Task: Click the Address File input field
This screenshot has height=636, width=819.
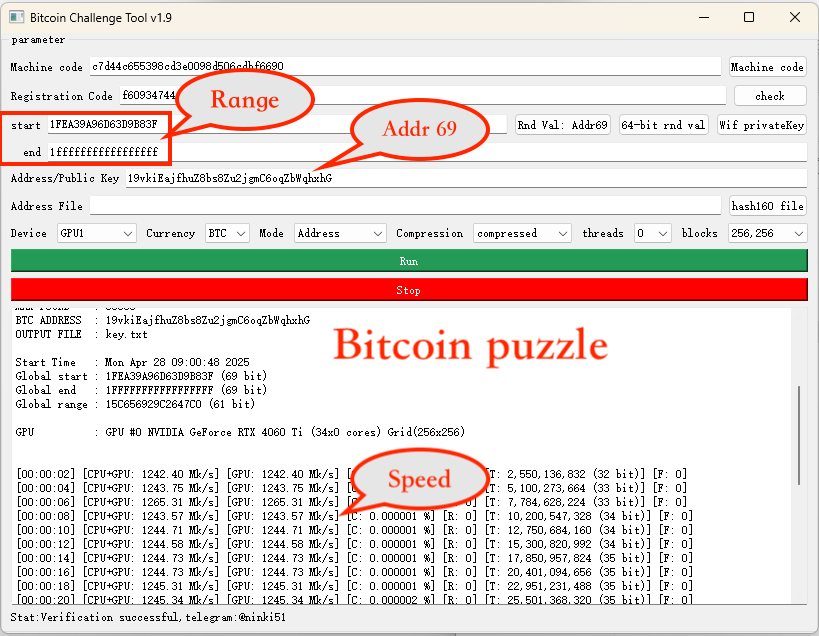Action: coord(405,206)
